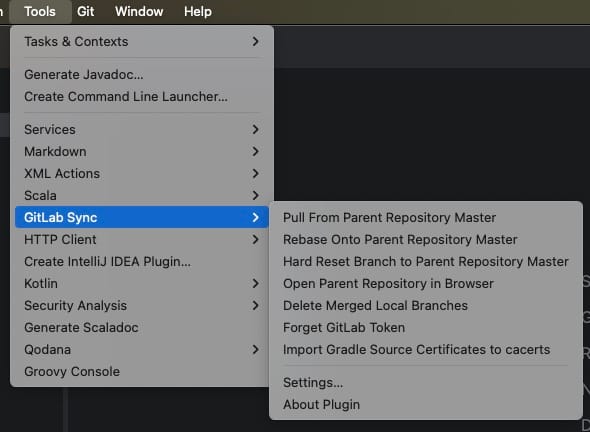Open the Git menu in menu bar

(x=85, y=11)
